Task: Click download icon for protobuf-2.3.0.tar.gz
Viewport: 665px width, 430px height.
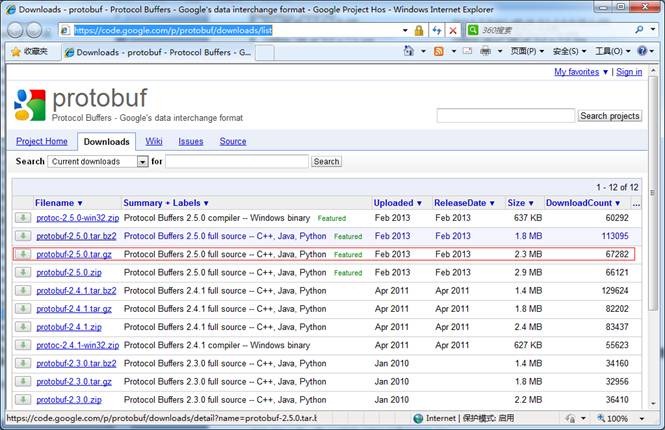Action: click(23, 382)
